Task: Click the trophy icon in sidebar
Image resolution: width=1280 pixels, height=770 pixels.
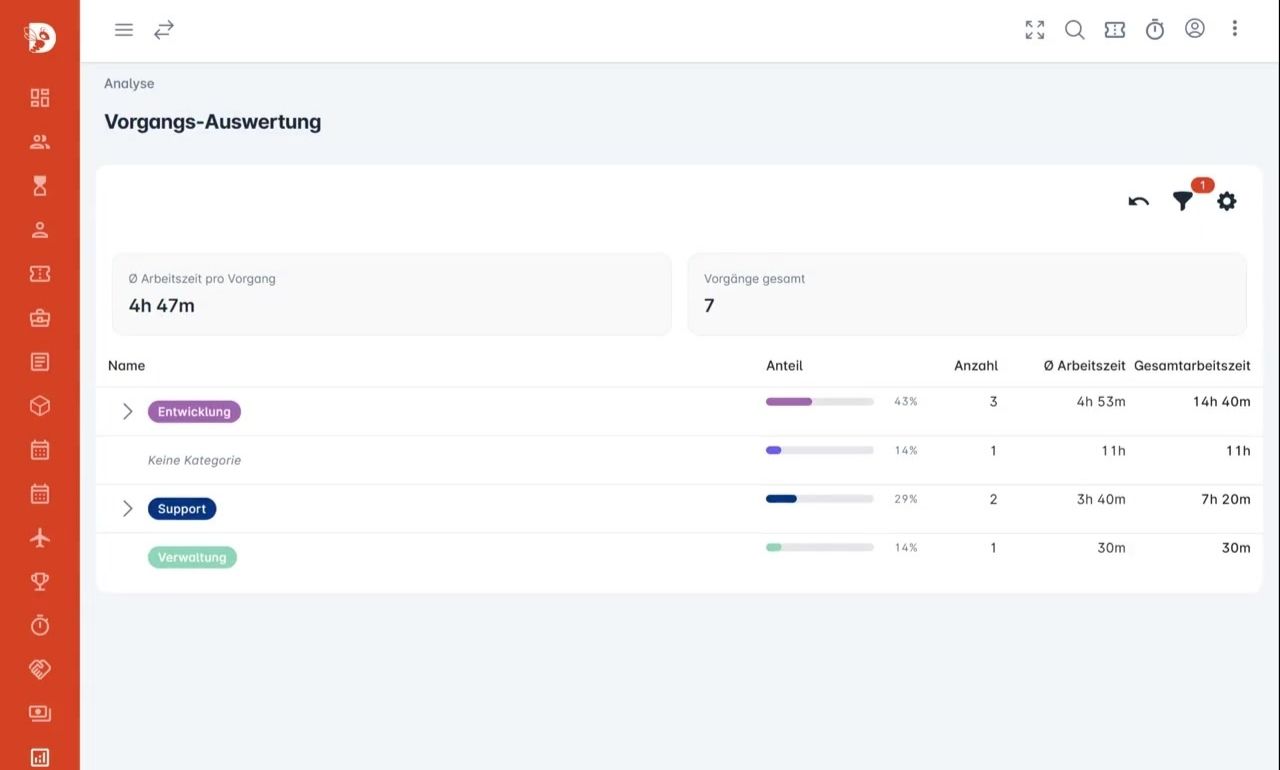Action: (40, 582)
